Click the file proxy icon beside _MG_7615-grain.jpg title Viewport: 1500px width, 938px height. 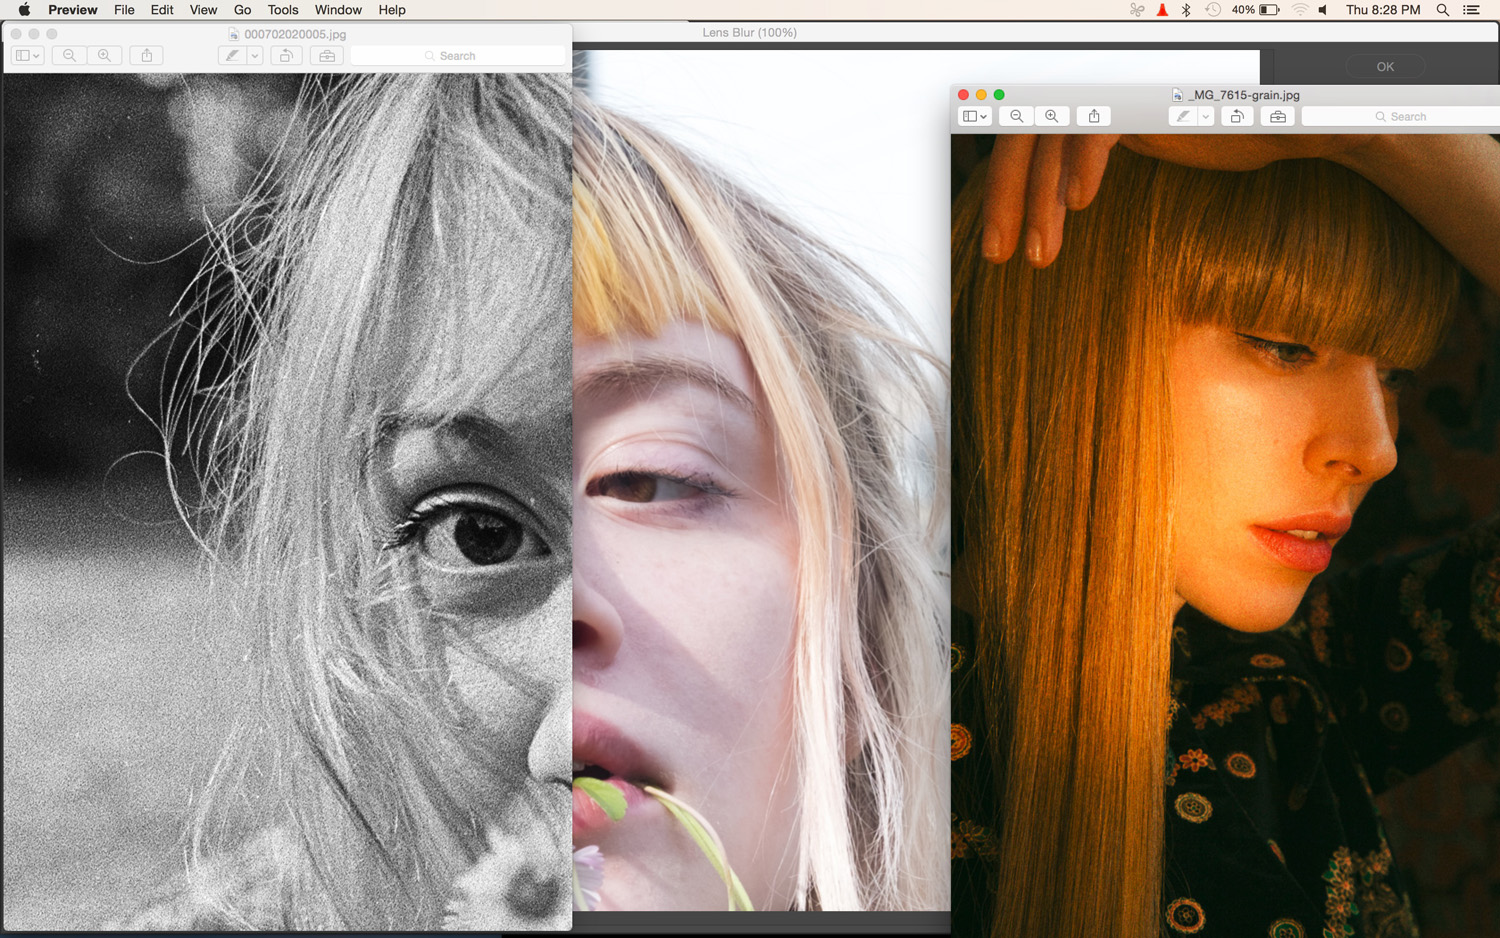click(x=1178, y=95)
